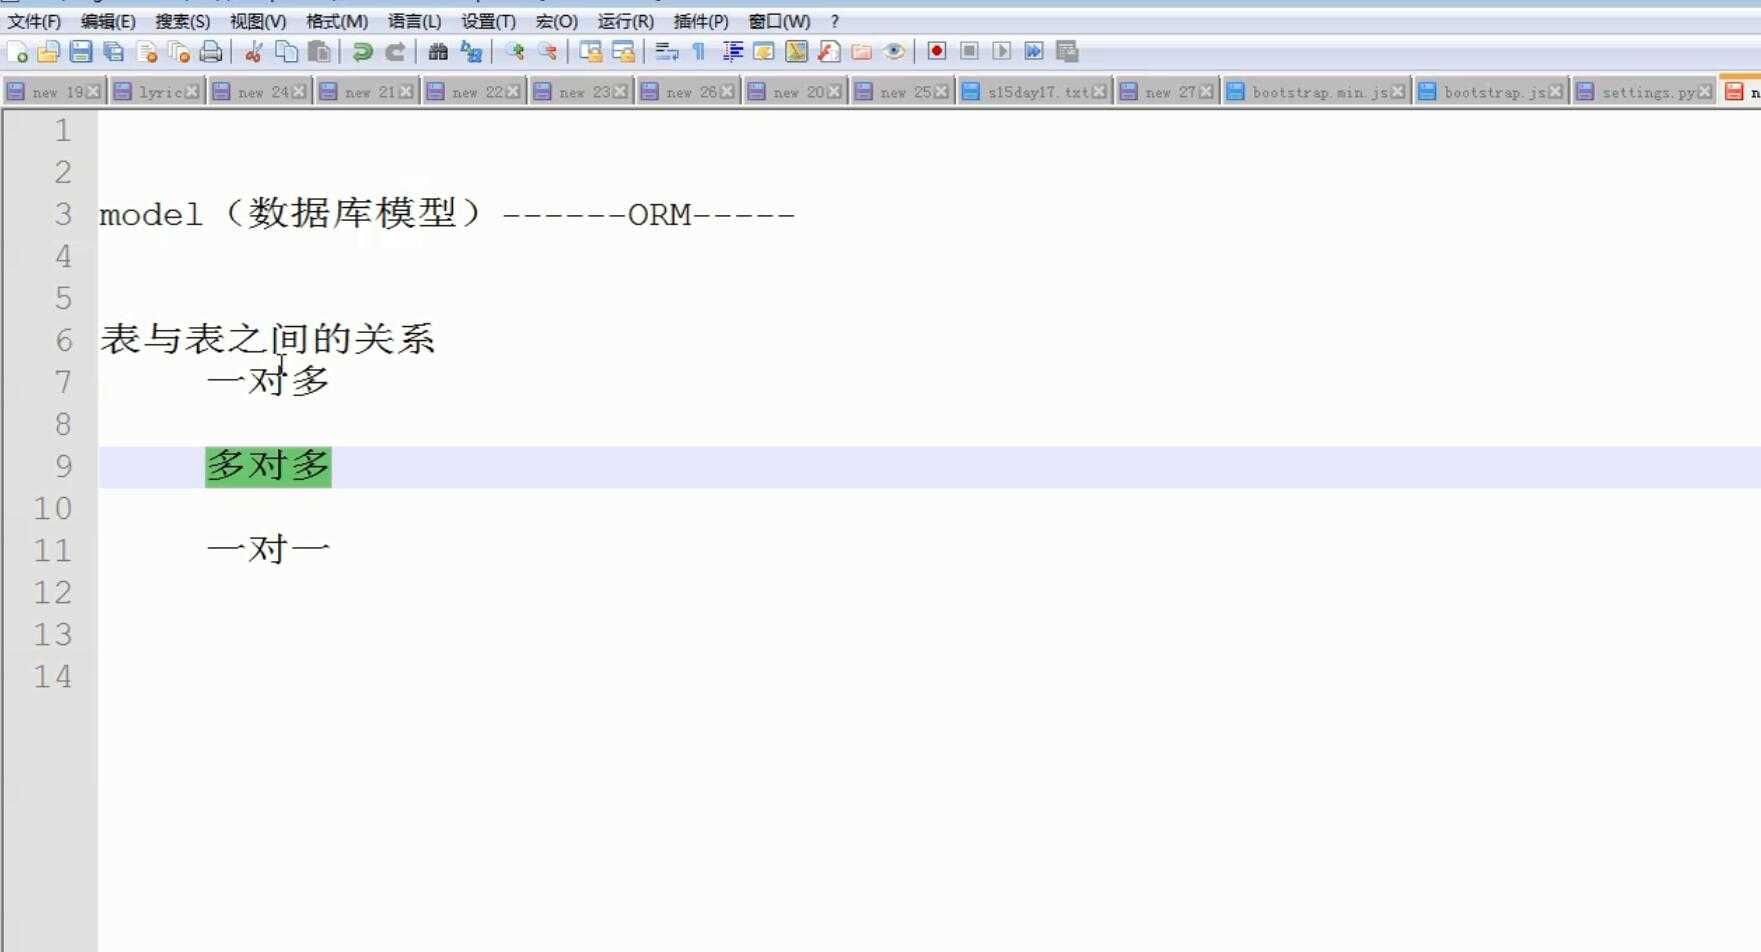Open the Function List icon
The height and width of the screenshot is (952, 1761).
(x=829, y=52)
